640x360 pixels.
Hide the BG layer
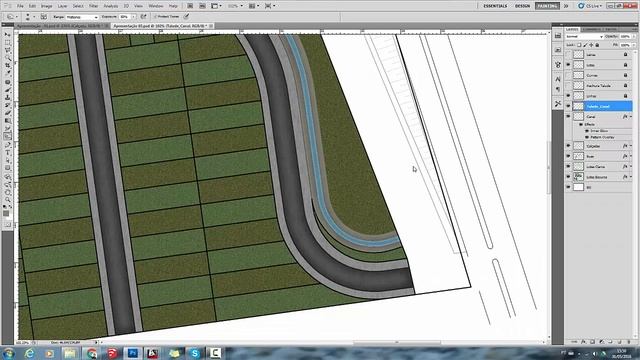(x=568, y=187)
